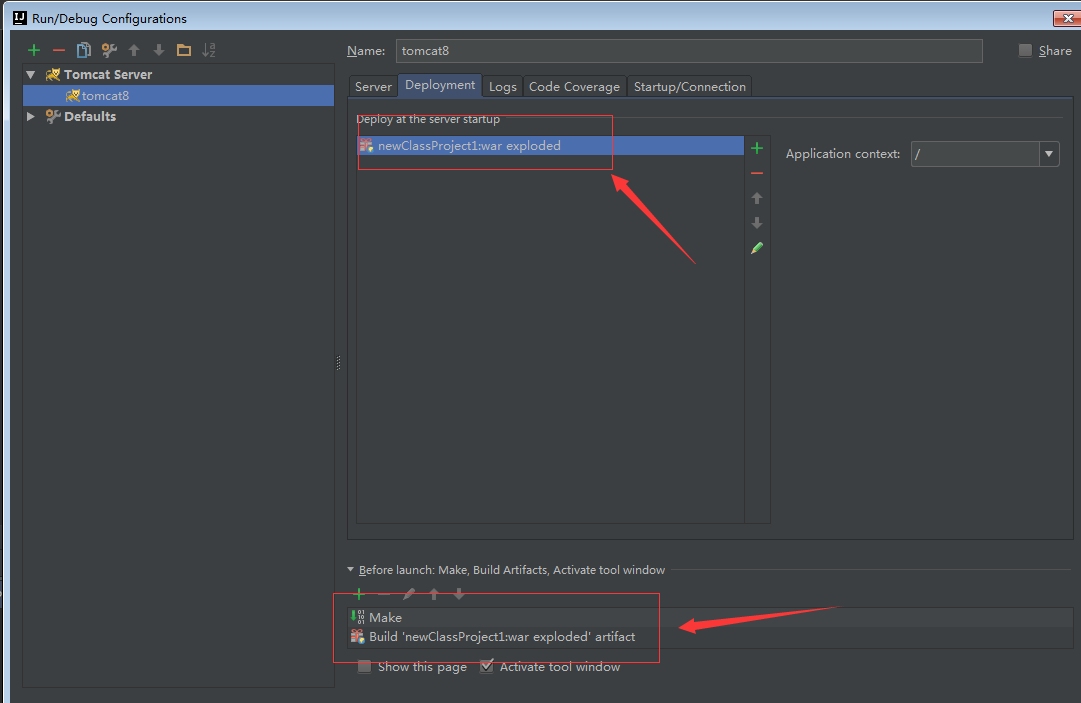The width and height of the screenshot is (1081, 703).
Task: Close the Run/Debug Configurations dialog
Action: click(1067, 18)
